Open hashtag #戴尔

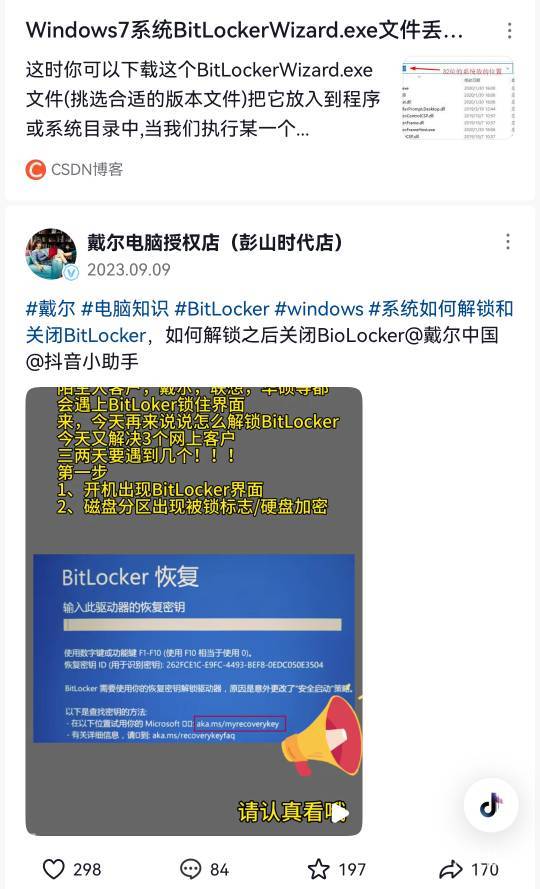[50, 308]
